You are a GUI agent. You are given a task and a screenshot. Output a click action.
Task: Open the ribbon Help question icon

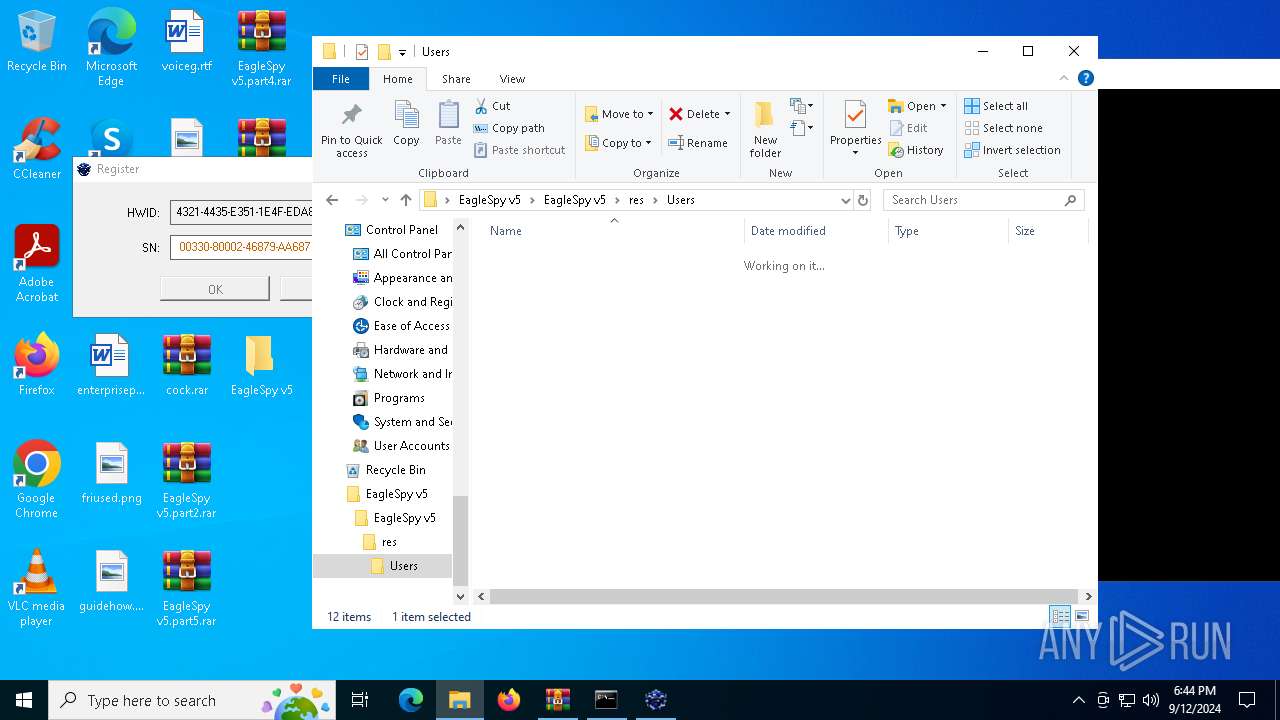pyautogui.click(x=1085, y=78)
